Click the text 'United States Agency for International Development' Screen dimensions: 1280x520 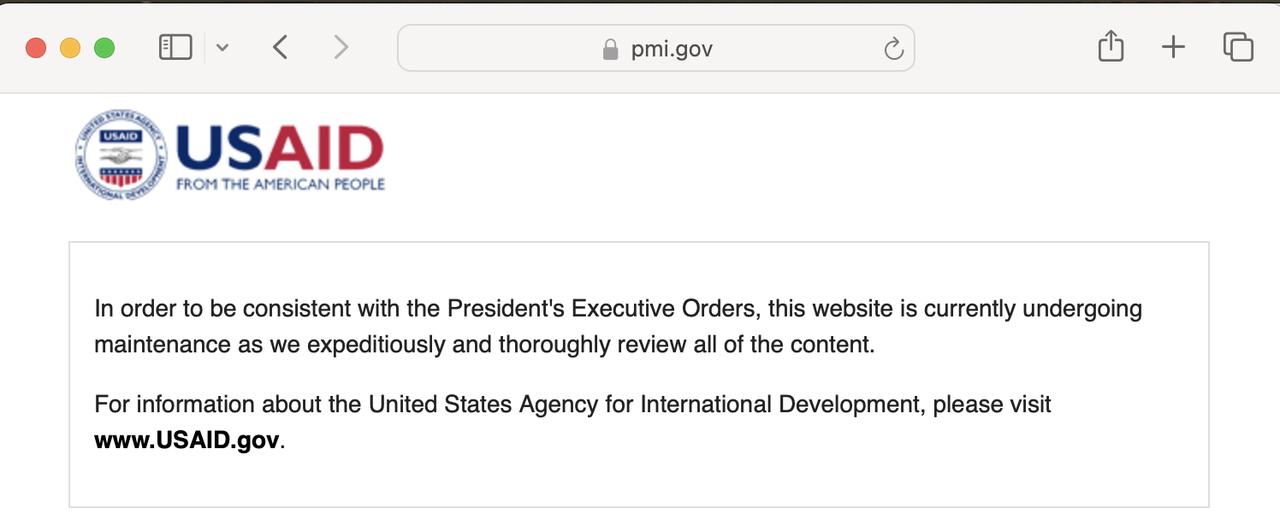[x=643, y=405]
